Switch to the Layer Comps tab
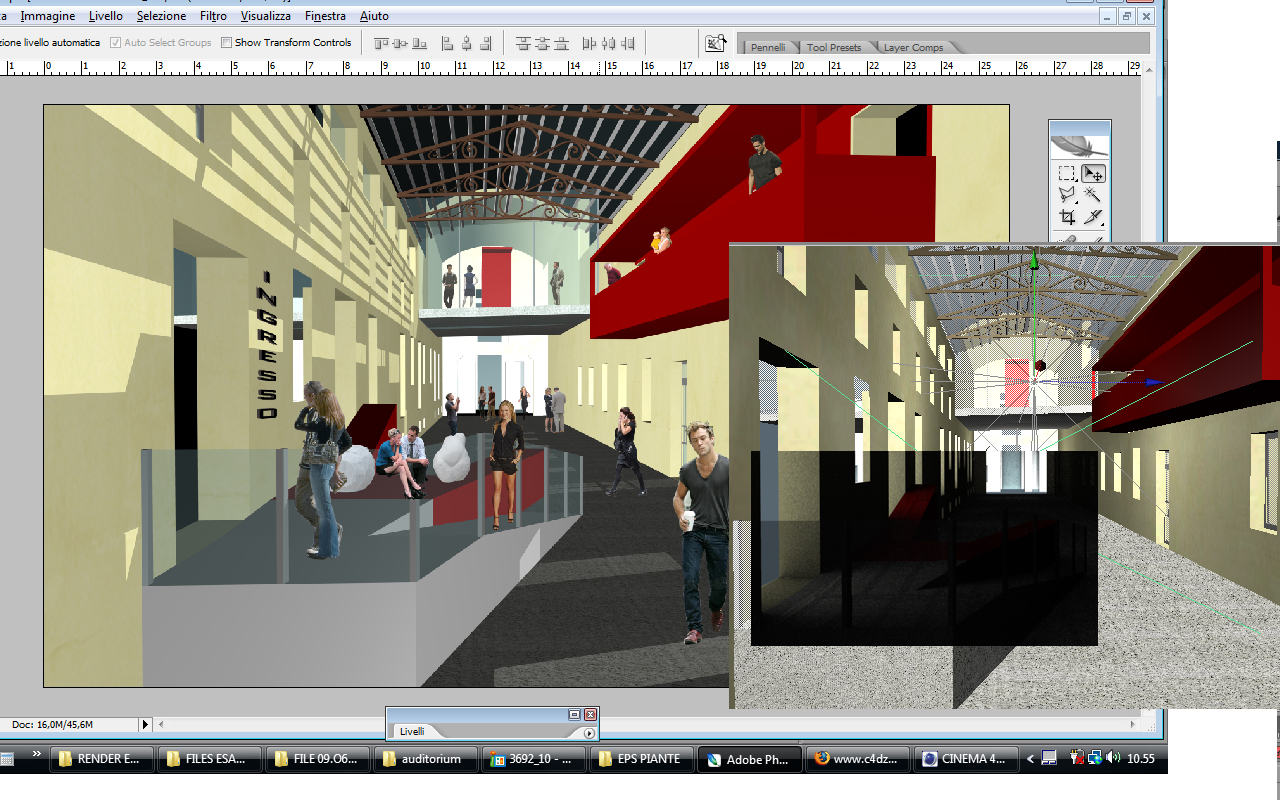1280x800 pixels. pyautogui.click(x=913, y=47)
